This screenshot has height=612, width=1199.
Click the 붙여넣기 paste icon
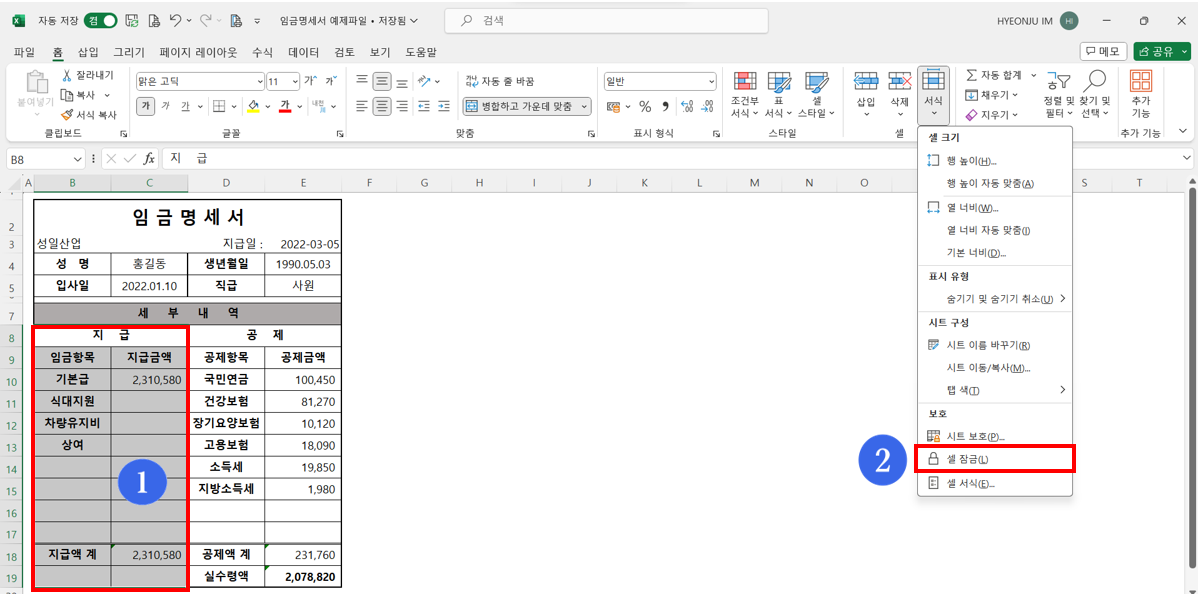tap(36, 83)
